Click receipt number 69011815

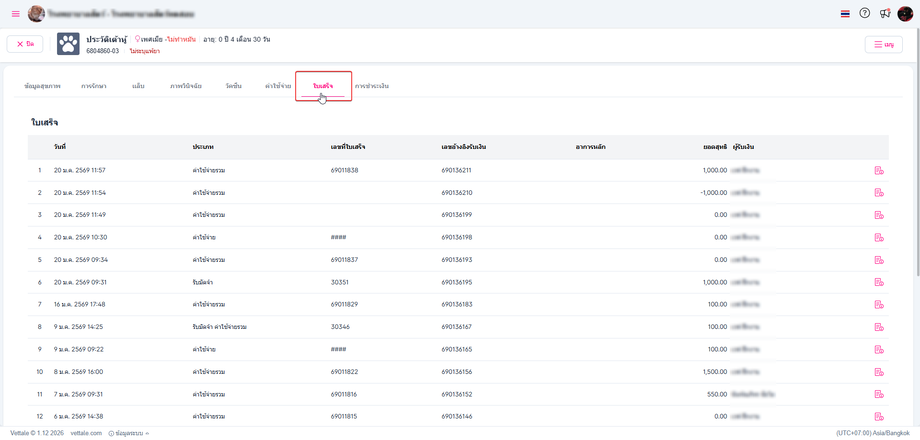(x=344, y=417)
